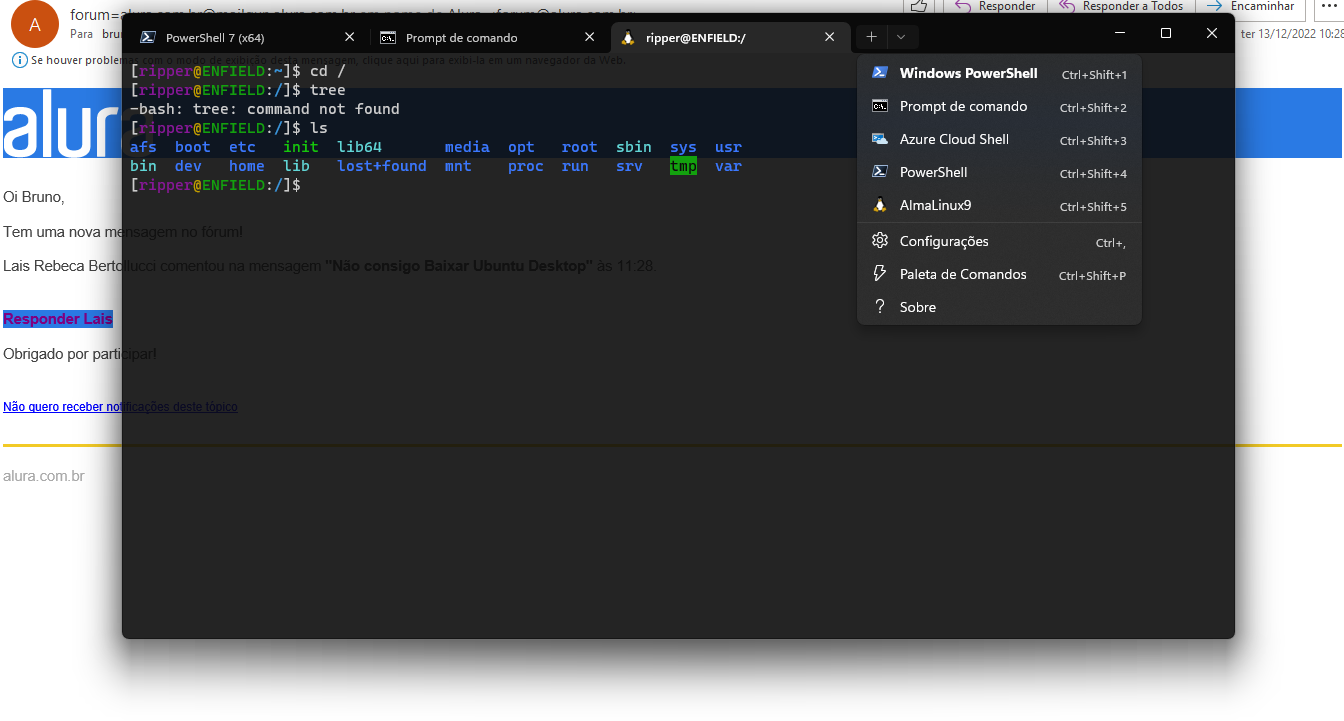Viewport: 1344px width, 721px height.
Task: Close the Prompt de comando tab
Action: (x=589, y=37)
